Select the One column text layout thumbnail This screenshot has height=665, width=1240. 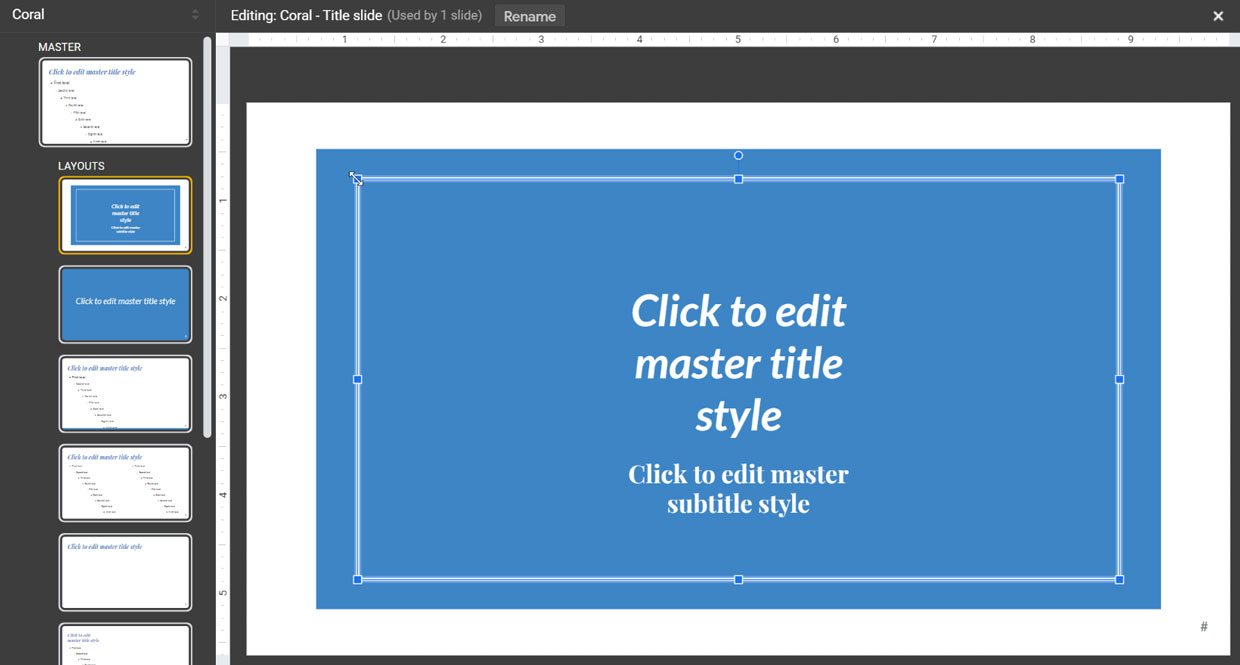[125, 648]
